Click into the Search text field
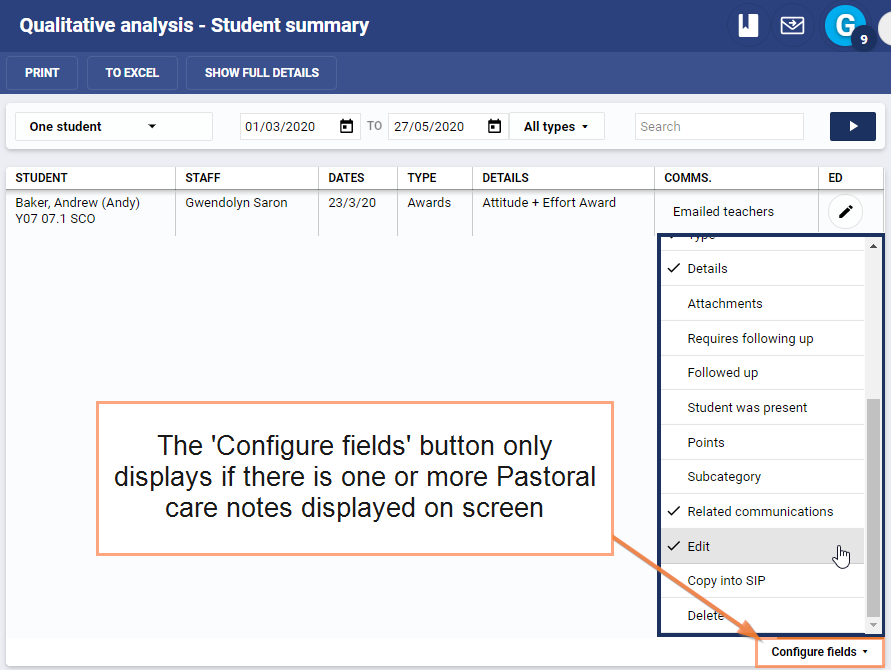The height and width of the screenshot is (670, 891). 718,127
